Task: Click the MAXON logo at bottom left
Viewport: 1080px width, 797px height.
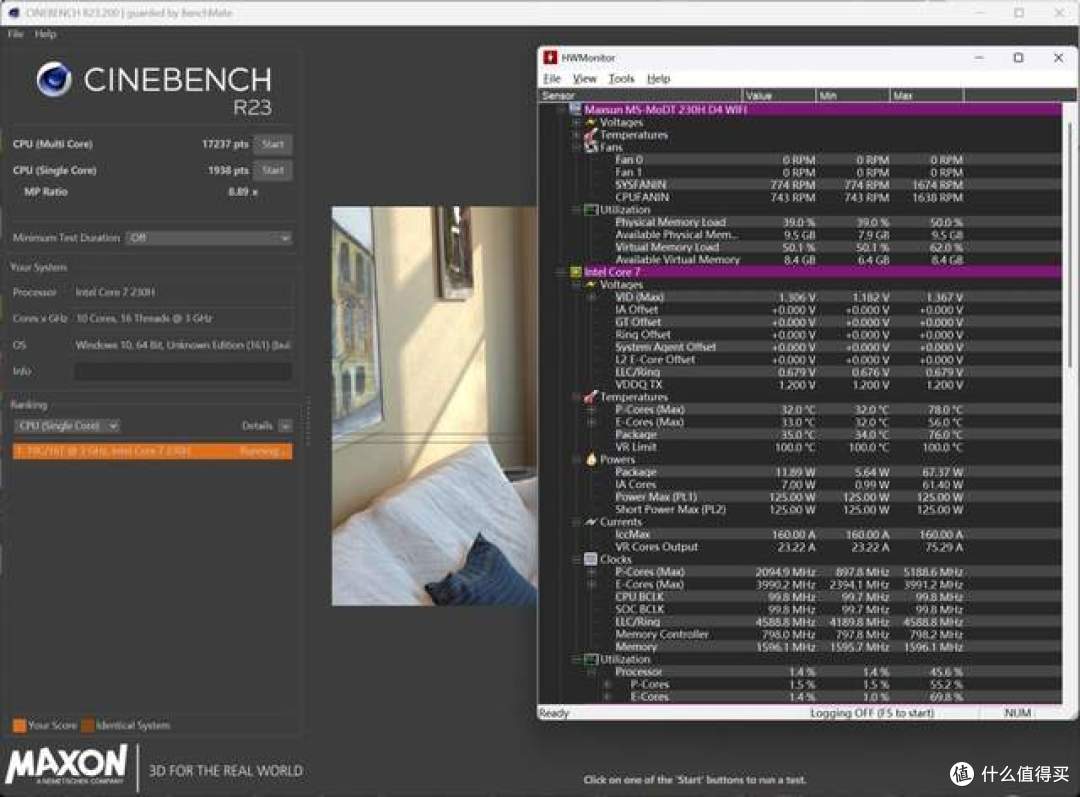Action: (66, 765)
